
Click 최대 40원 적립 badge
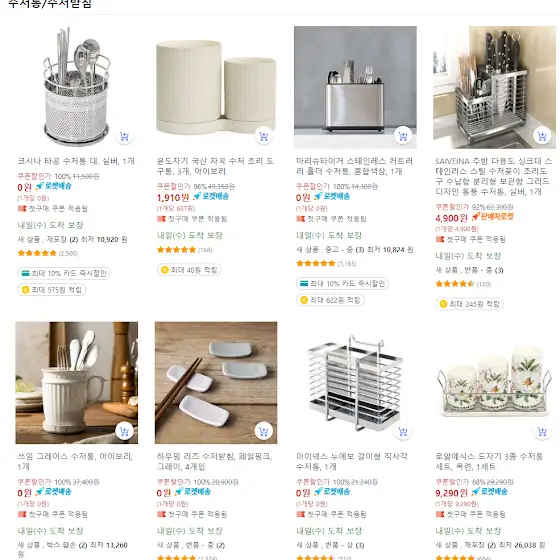[x=189, y=270]
